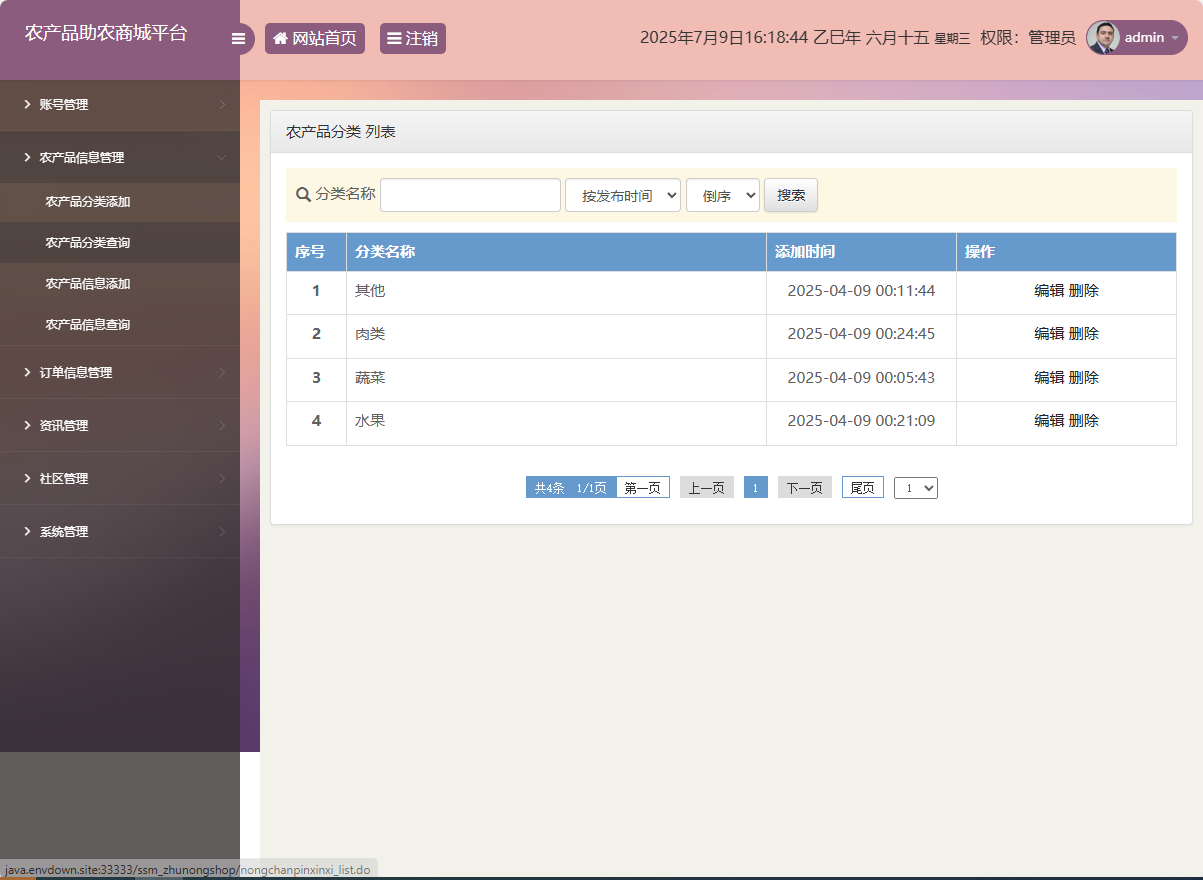
Task: Click the 搜索 search button
Action: 790,195
